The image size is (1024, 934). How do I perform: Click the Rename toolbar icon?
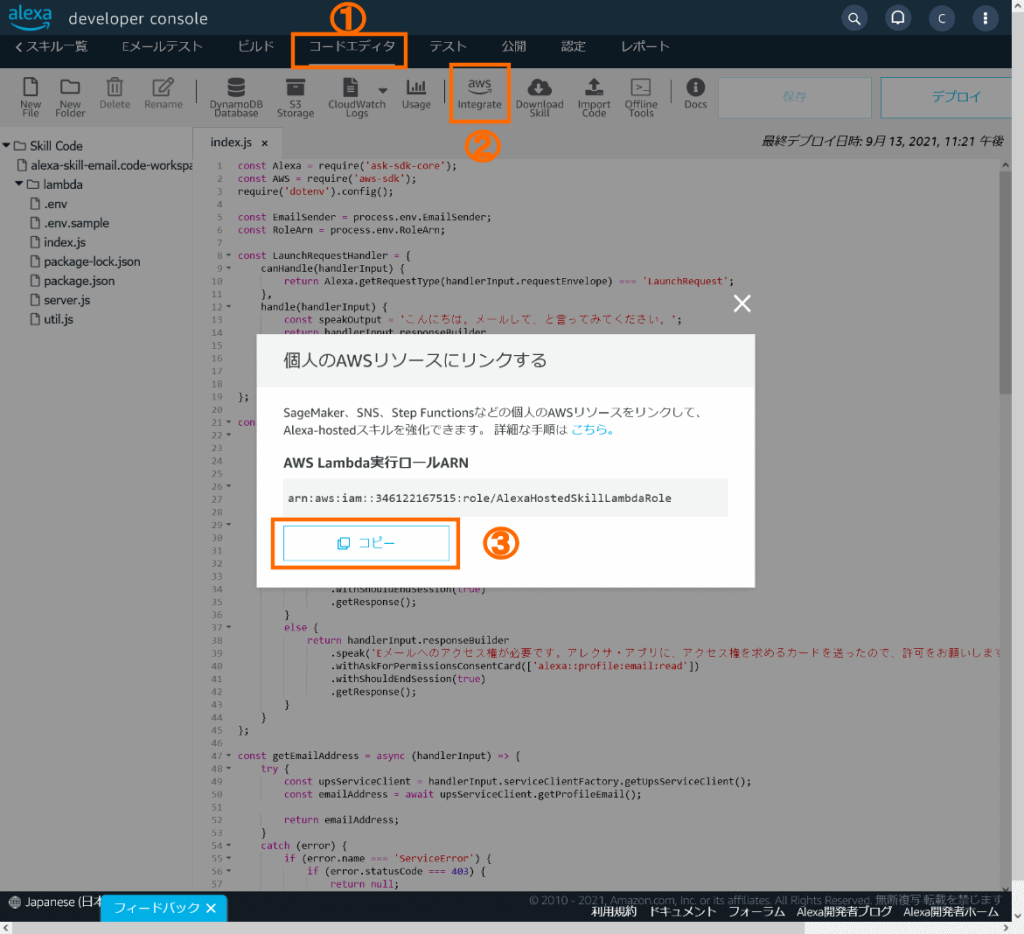[163, 93]
